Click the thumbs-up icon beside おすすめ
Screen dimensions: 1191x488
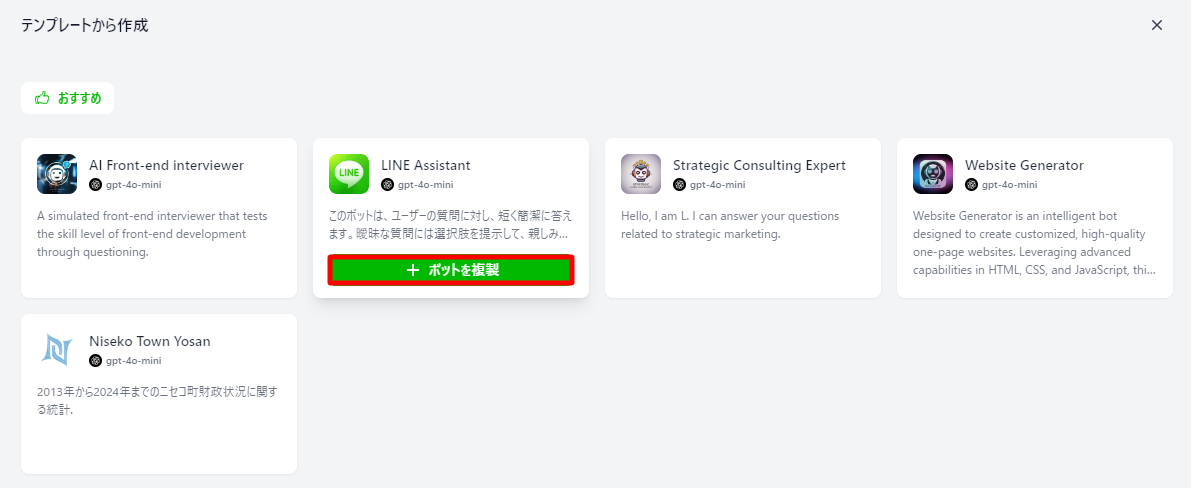pyautogui.click(x=42, y=98)
